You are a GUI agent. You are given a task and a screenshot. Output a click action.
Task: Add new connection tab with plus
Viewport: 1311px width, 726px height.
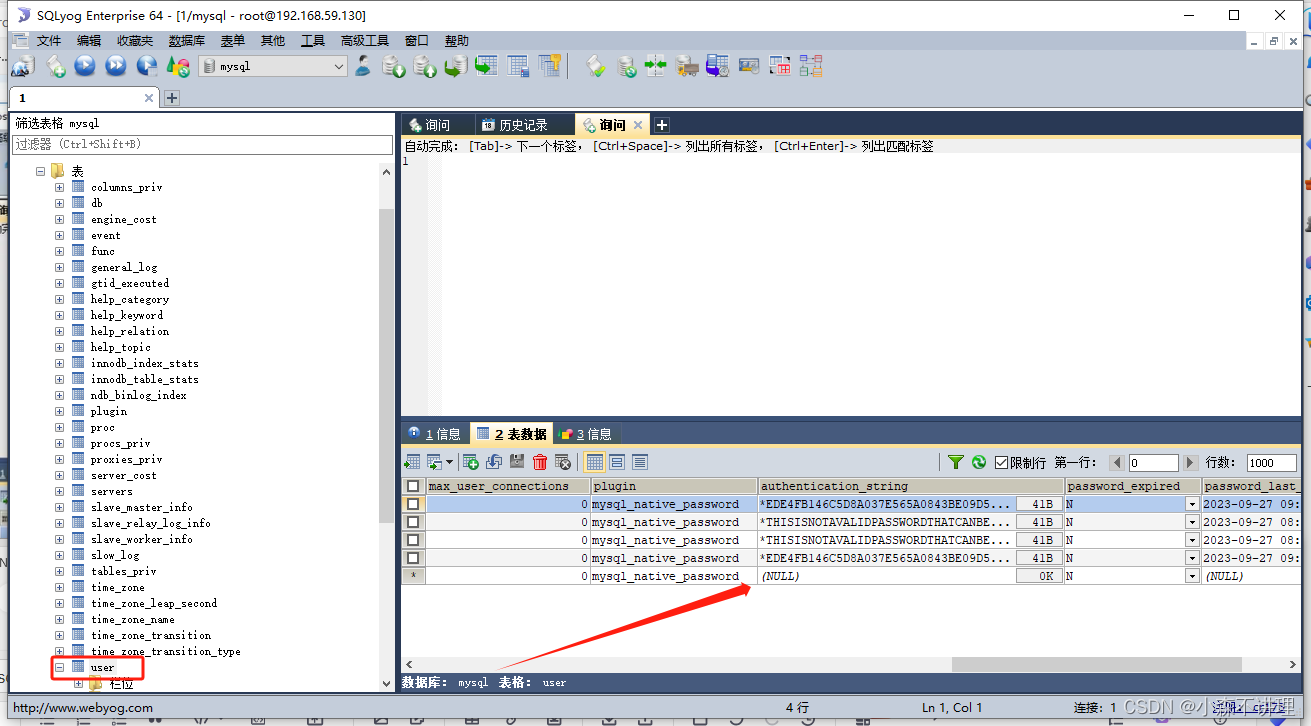point(171,98)
